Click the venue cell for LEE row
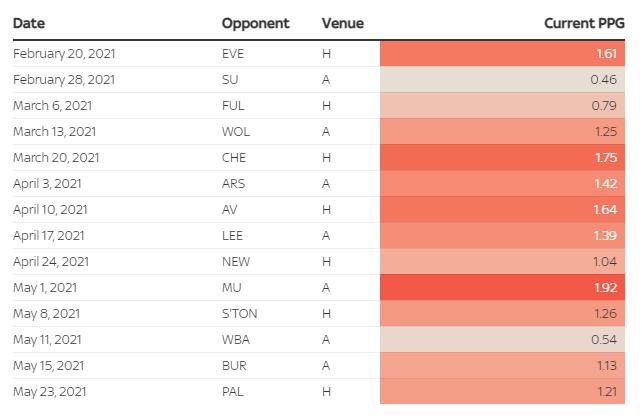Screen dimensions: 642x420 pyautogui.click(x=326, y=235)
